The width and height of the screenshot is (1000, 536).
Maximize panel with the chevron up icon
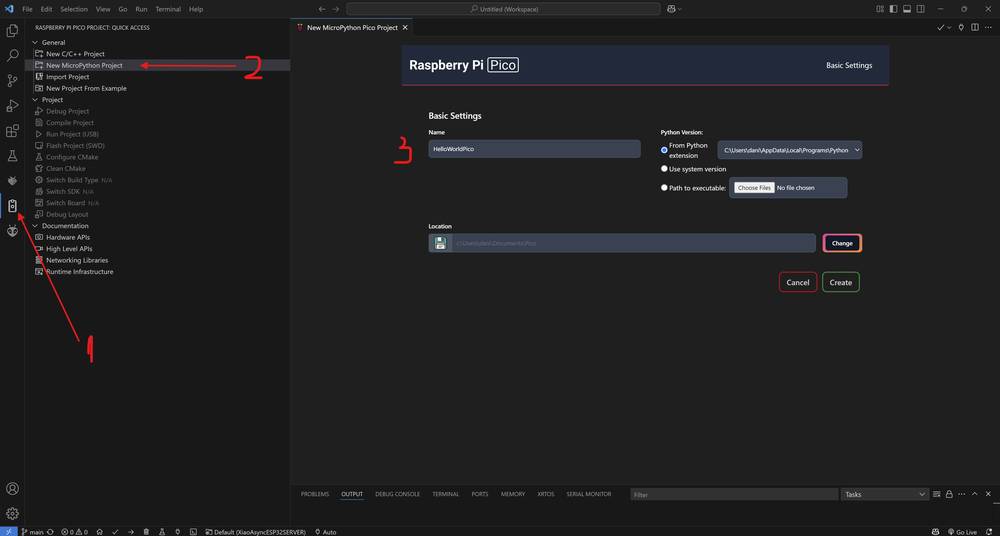tap(976, 494)
